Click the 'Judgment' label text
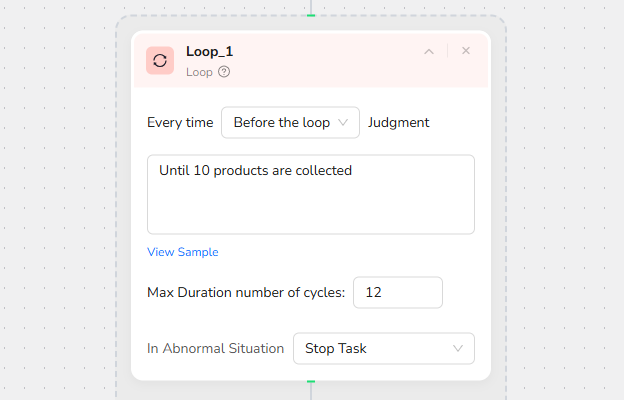The image size is (624, 400). 398,123
